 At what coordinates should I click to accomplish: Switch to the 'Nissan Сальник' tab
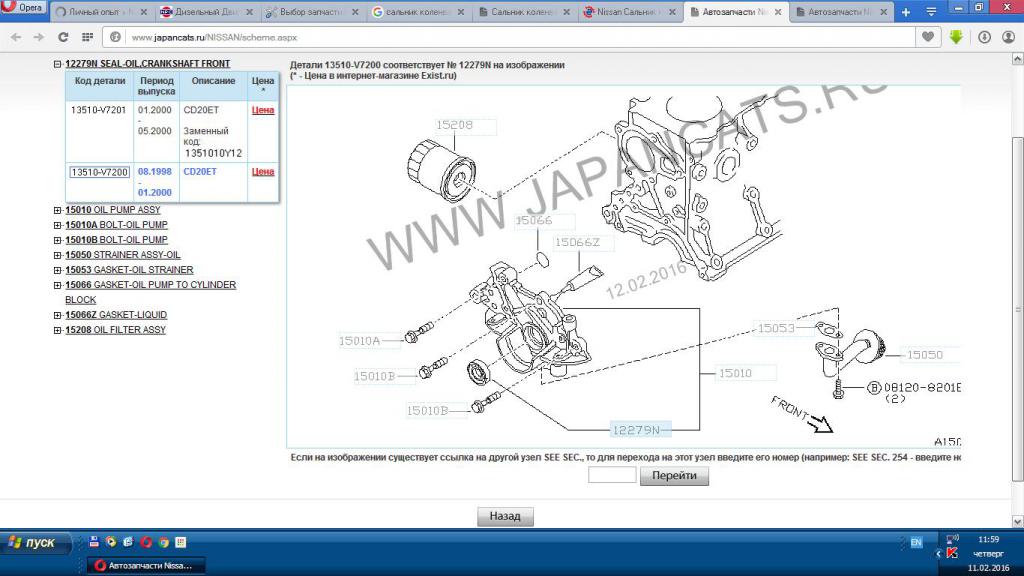coord(630,12)
